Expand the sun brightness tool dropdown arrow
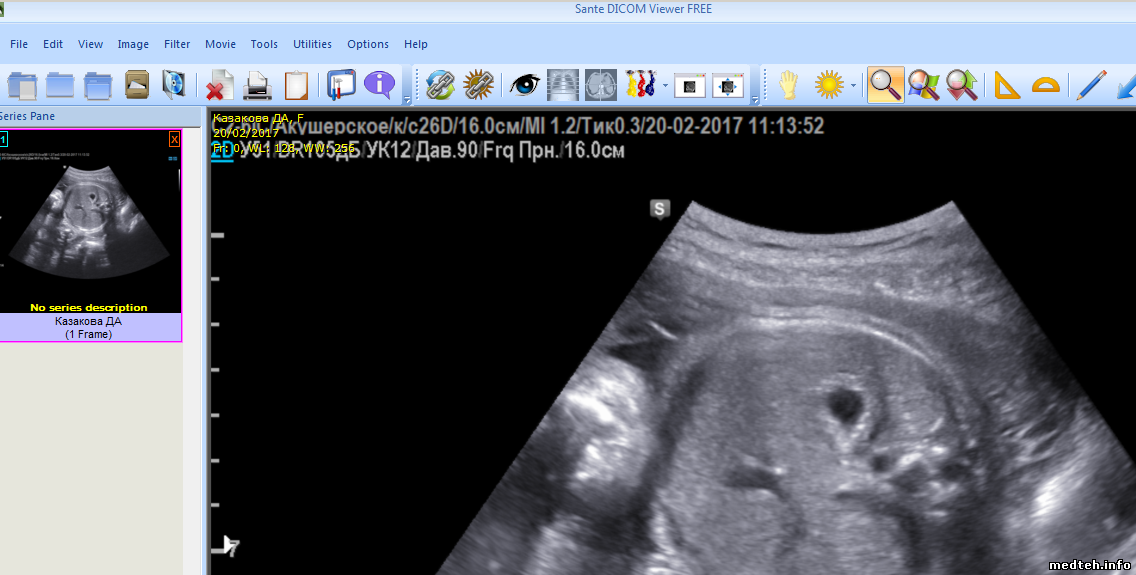The width and height of the screenshot is (1136, 575). (x=853, y=86)
